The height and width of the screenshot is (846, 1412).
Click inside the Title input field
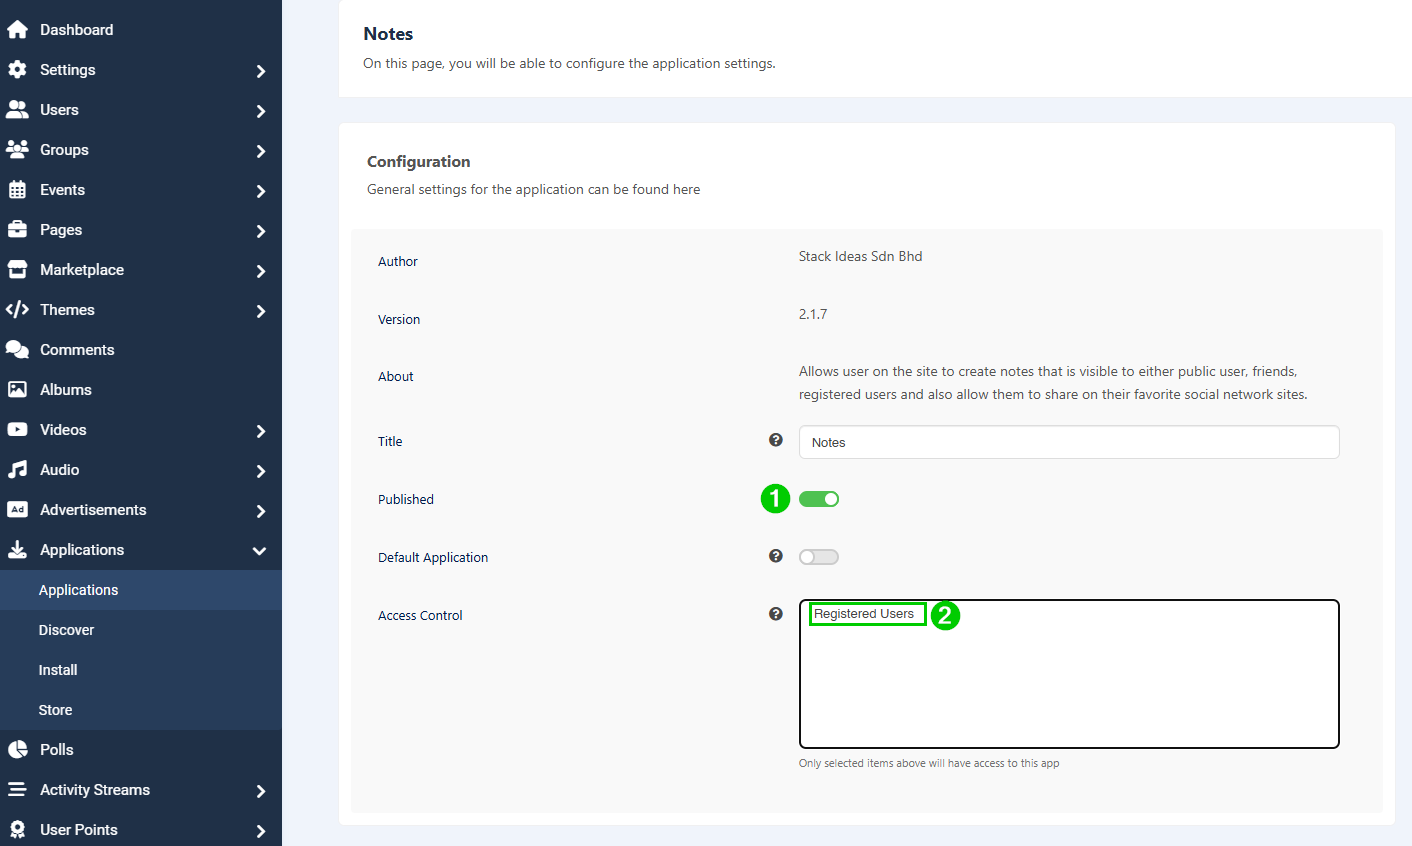click(x=1068, y=441)
